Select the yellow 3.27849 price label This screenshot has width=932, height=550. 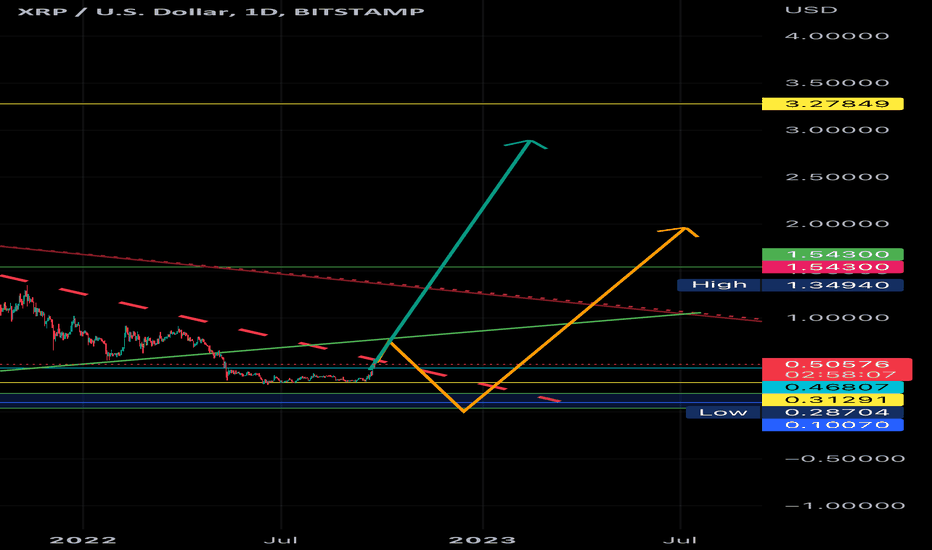[x=832, y=104]
